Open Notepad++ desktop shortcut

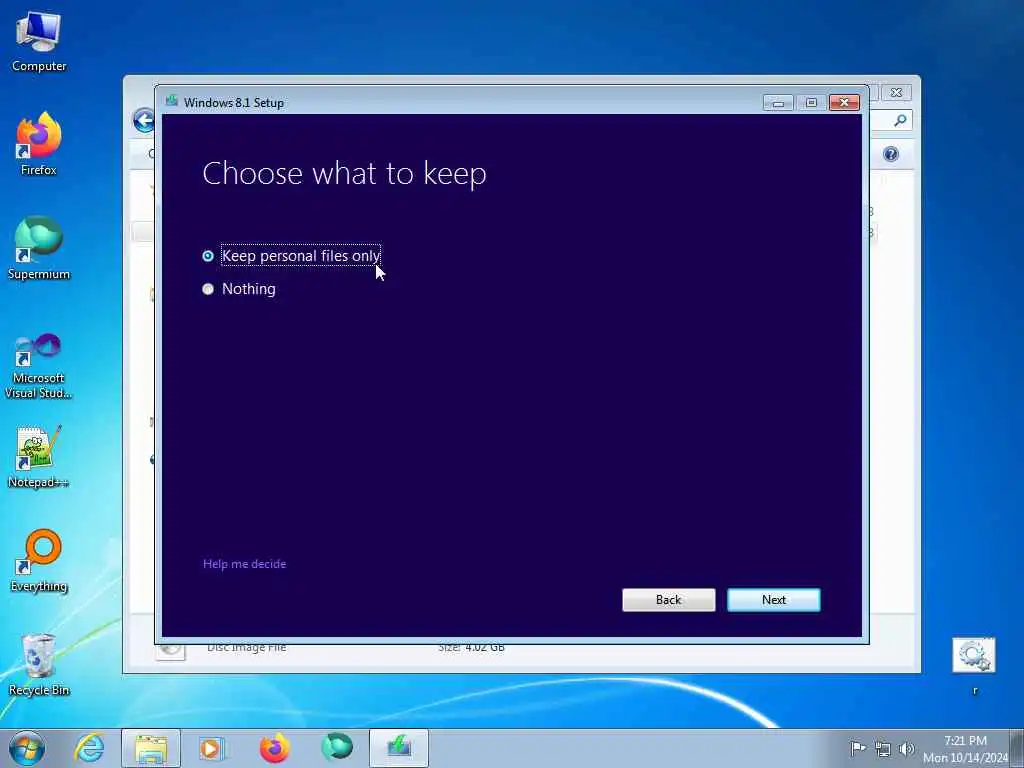[39, 457]
